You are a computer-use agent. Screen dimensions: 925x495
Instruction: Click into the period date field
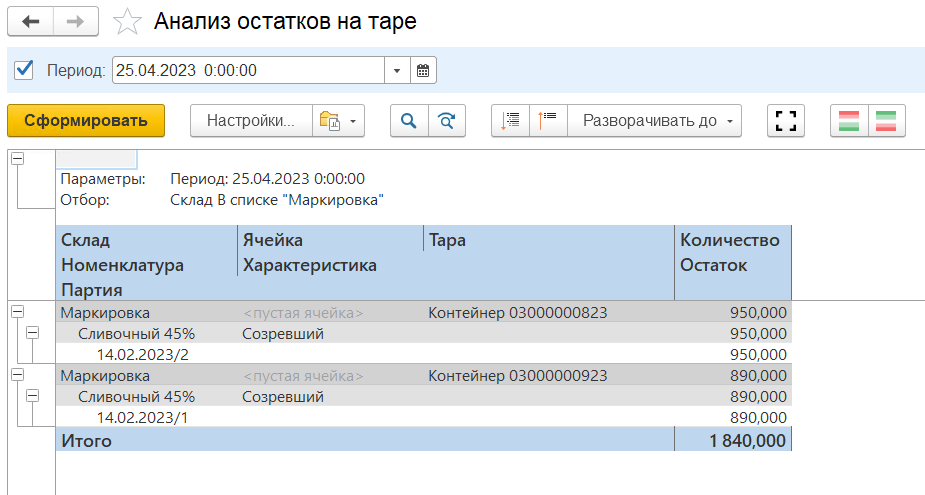[x=247, y=70]
